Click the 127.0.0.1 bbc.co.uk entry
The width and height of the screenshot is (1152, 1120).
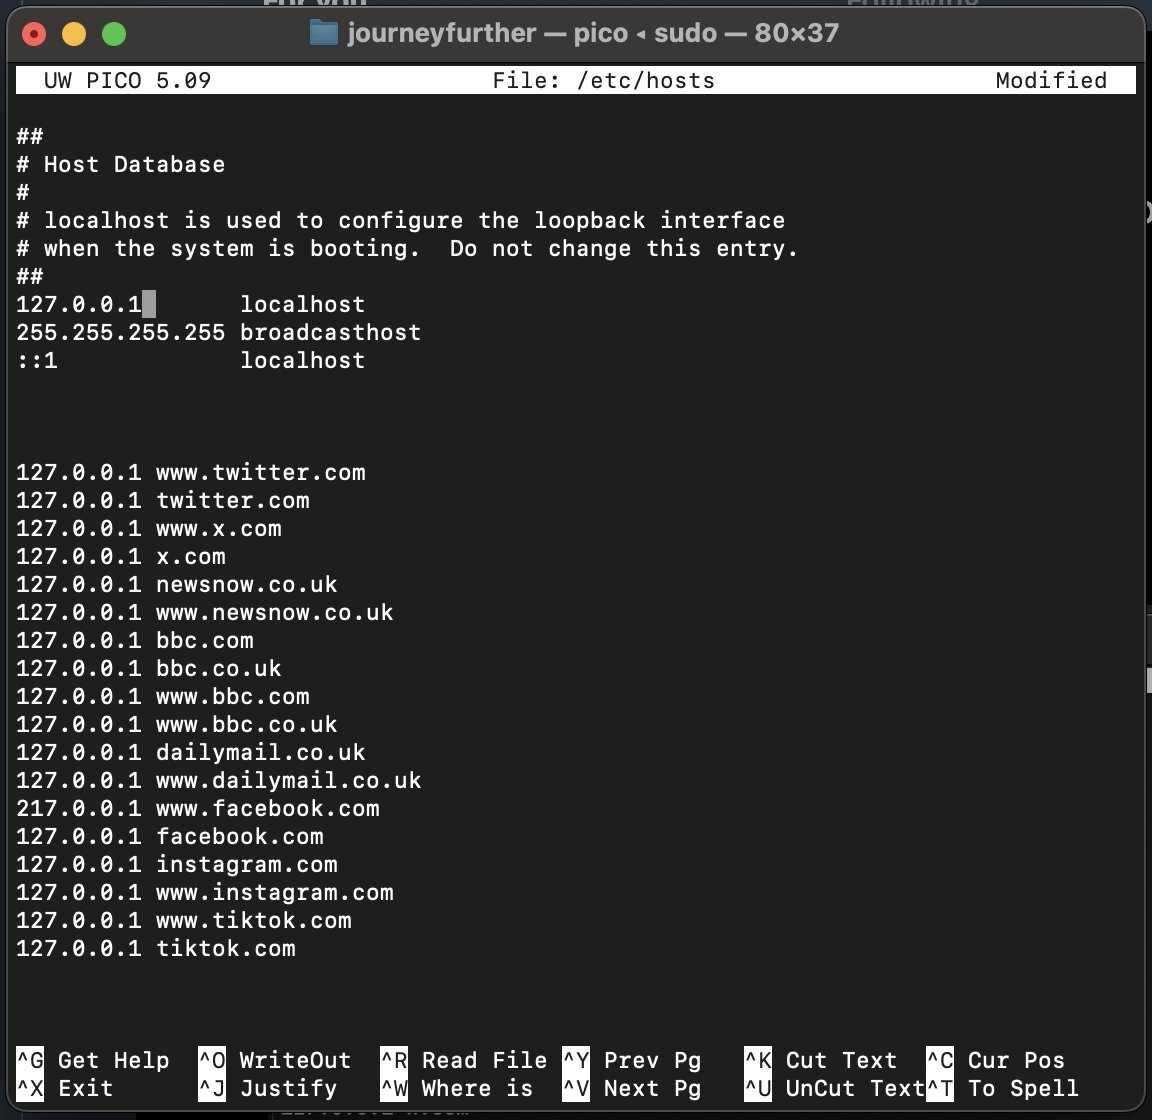(x=148, y=667)
